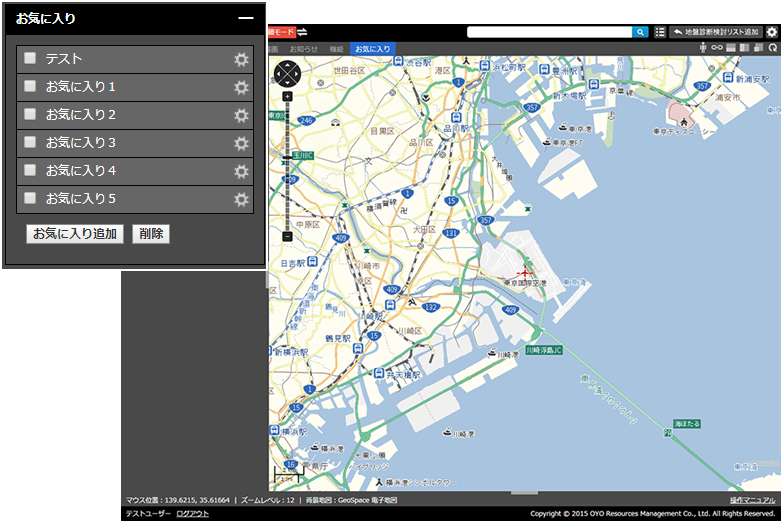The height and width of the screenshot is (521, 781).
Task: Collapse the お気に入り panel with minimize bar
Action: click(x=246, y=18)
